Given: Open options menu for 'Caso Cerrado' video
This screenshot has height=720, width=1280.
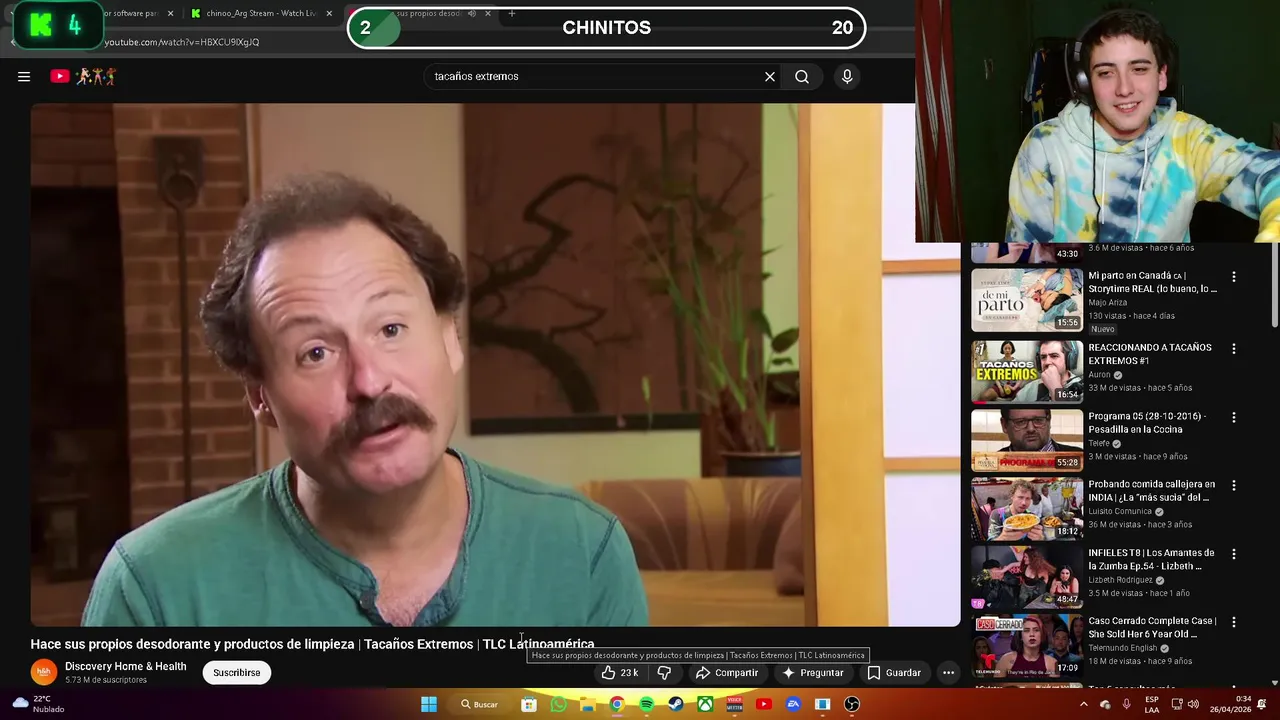Looking at the screenshot, I should click(1233, 622).
